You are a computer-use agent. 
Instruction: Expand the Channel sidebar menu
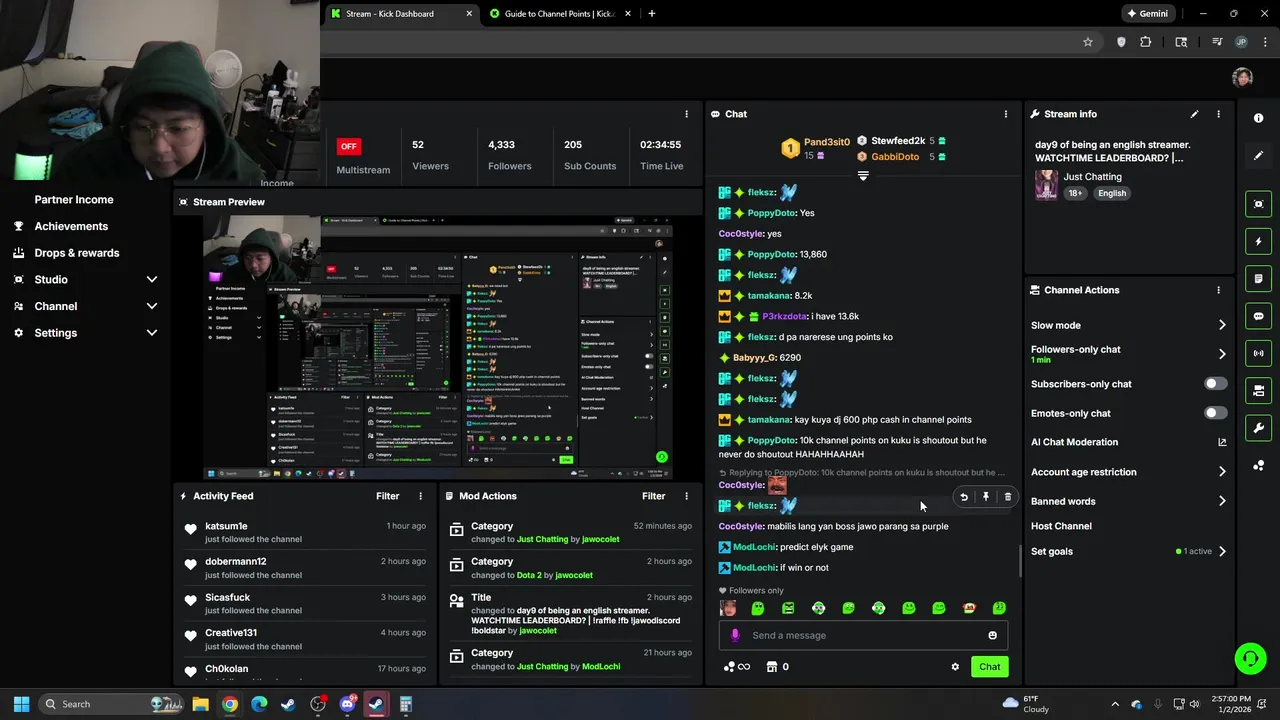[x=152, y=306]
